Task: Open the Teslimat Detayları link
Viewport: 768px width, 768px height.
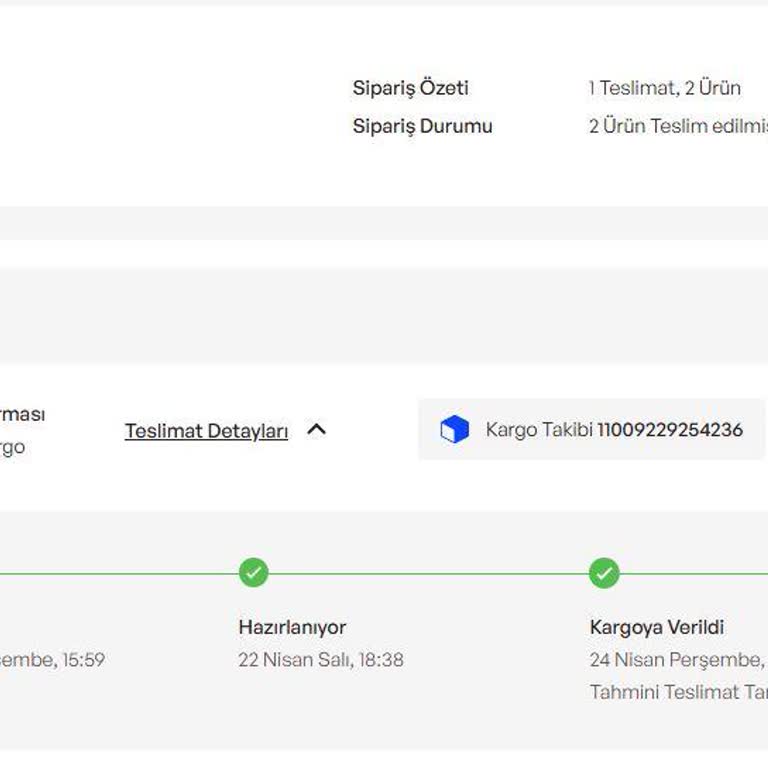Action: coord(206,431)
